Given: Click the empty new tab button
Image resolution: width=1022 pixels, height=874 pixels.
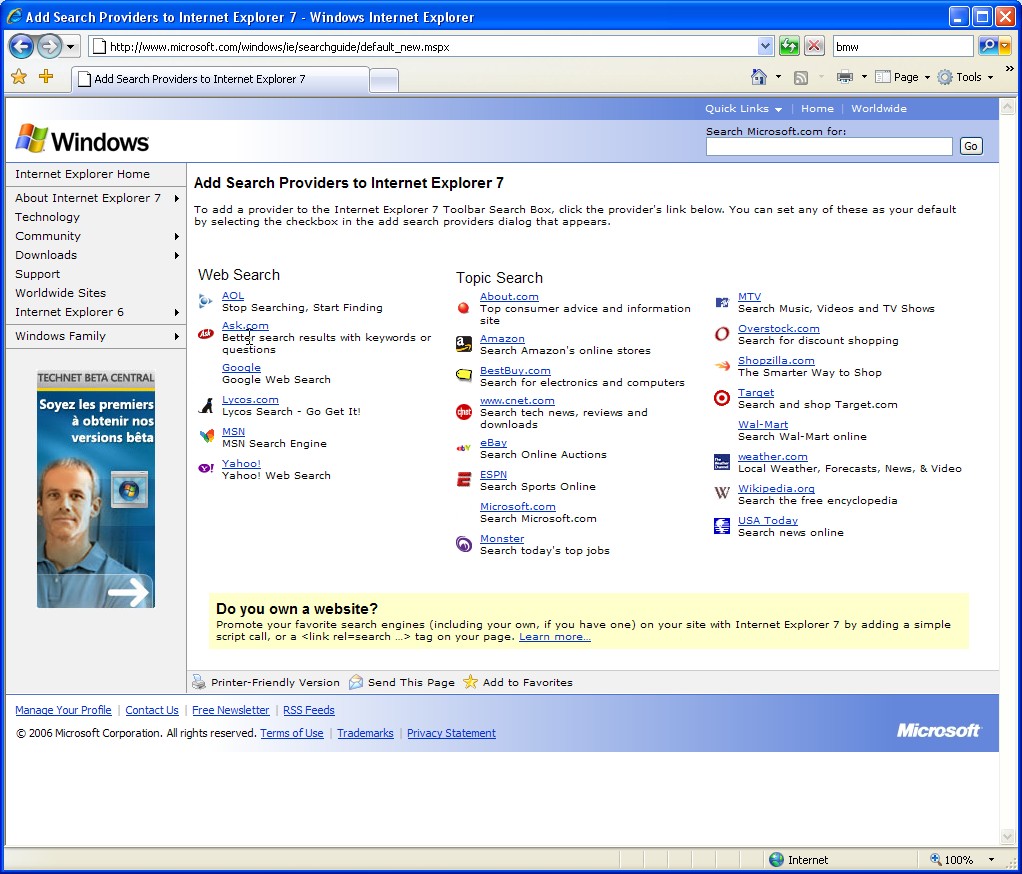Looking at the screenshot, I should point(384,80).
